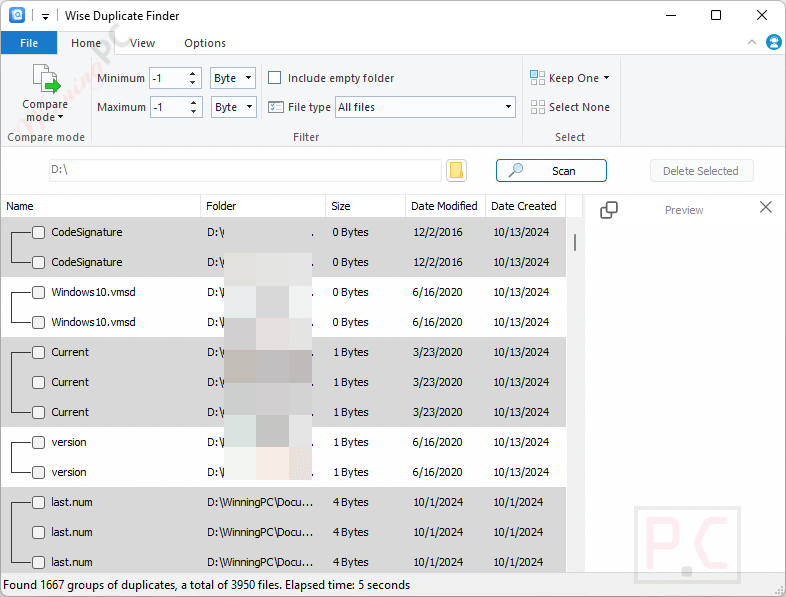This screenshot has width=786, height=597.
Task: Select the third Current file checkbox
Action: pyautogui.click(x=39, y=412)
